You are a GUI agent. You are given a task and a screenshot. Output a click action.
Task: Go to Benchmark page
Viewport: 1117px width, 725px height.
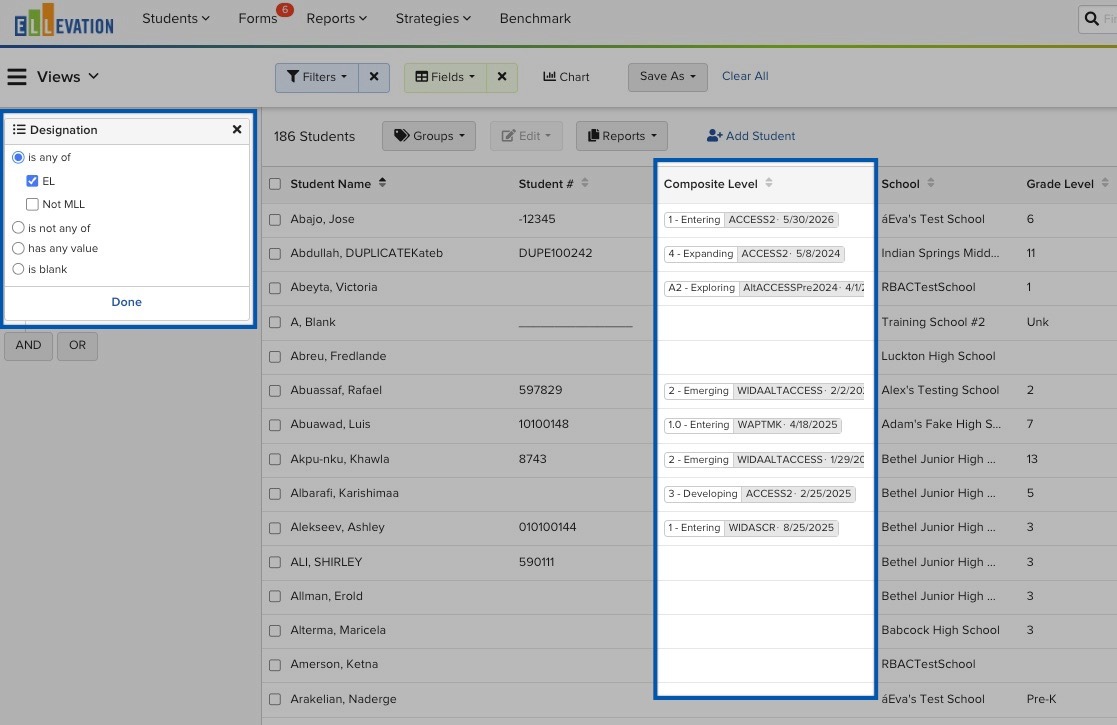click(x=535, y=19)
